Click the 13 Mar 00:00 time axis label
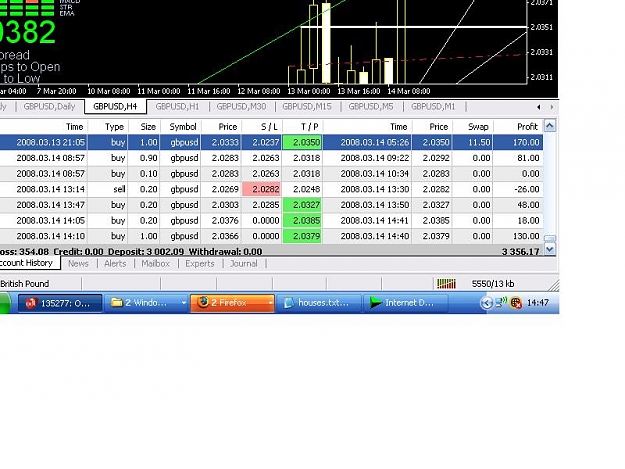The height and width of the screenshot is (469, 625). click(309, 91)
